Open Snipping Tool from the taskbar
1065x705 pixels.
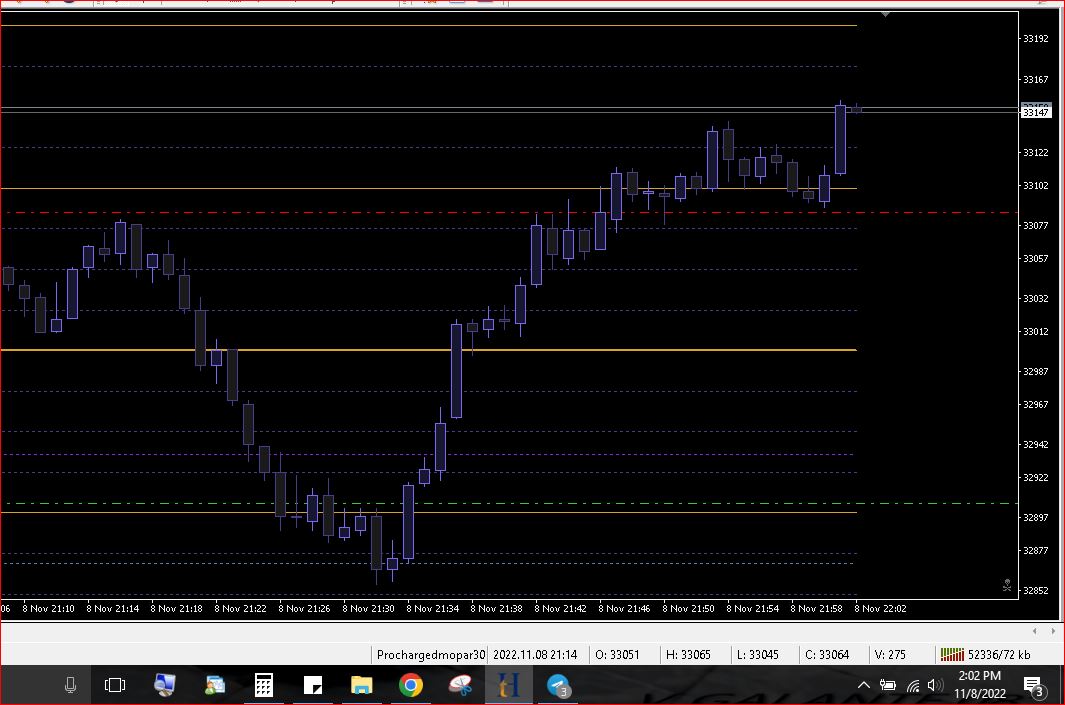(x=460, y=686)
